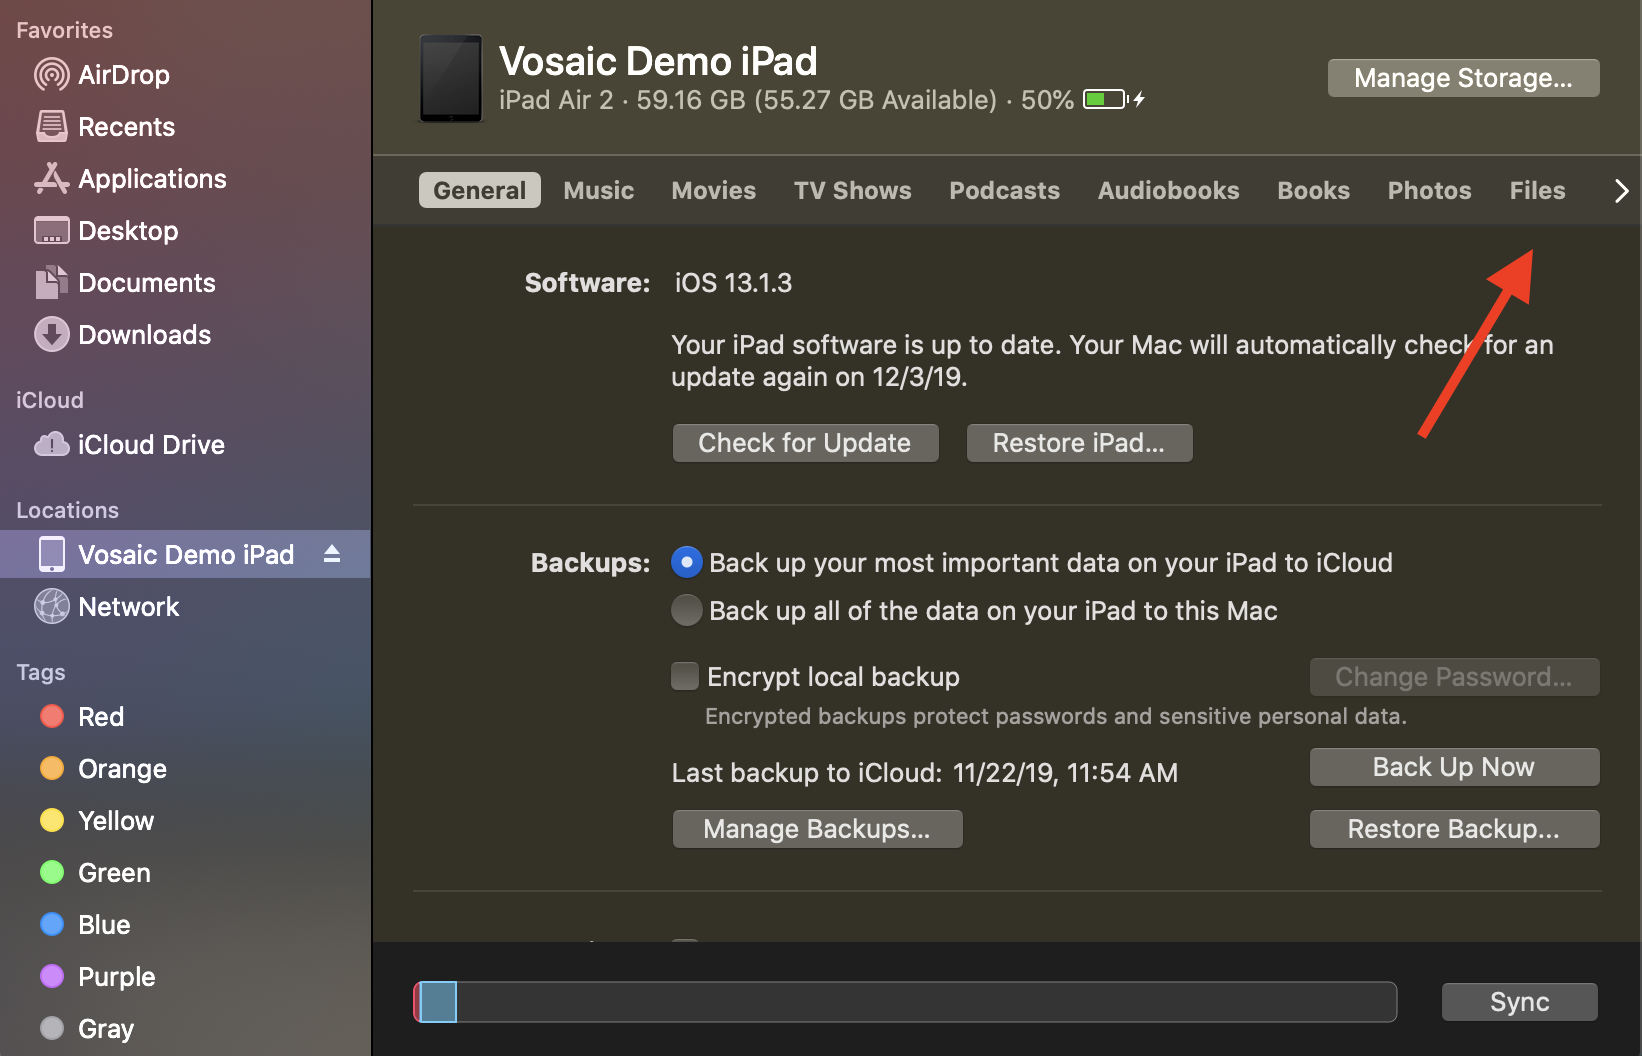Open Desktop label in sidebar
Screen dimensions: 1642x1056
click(x=128, y=231)
